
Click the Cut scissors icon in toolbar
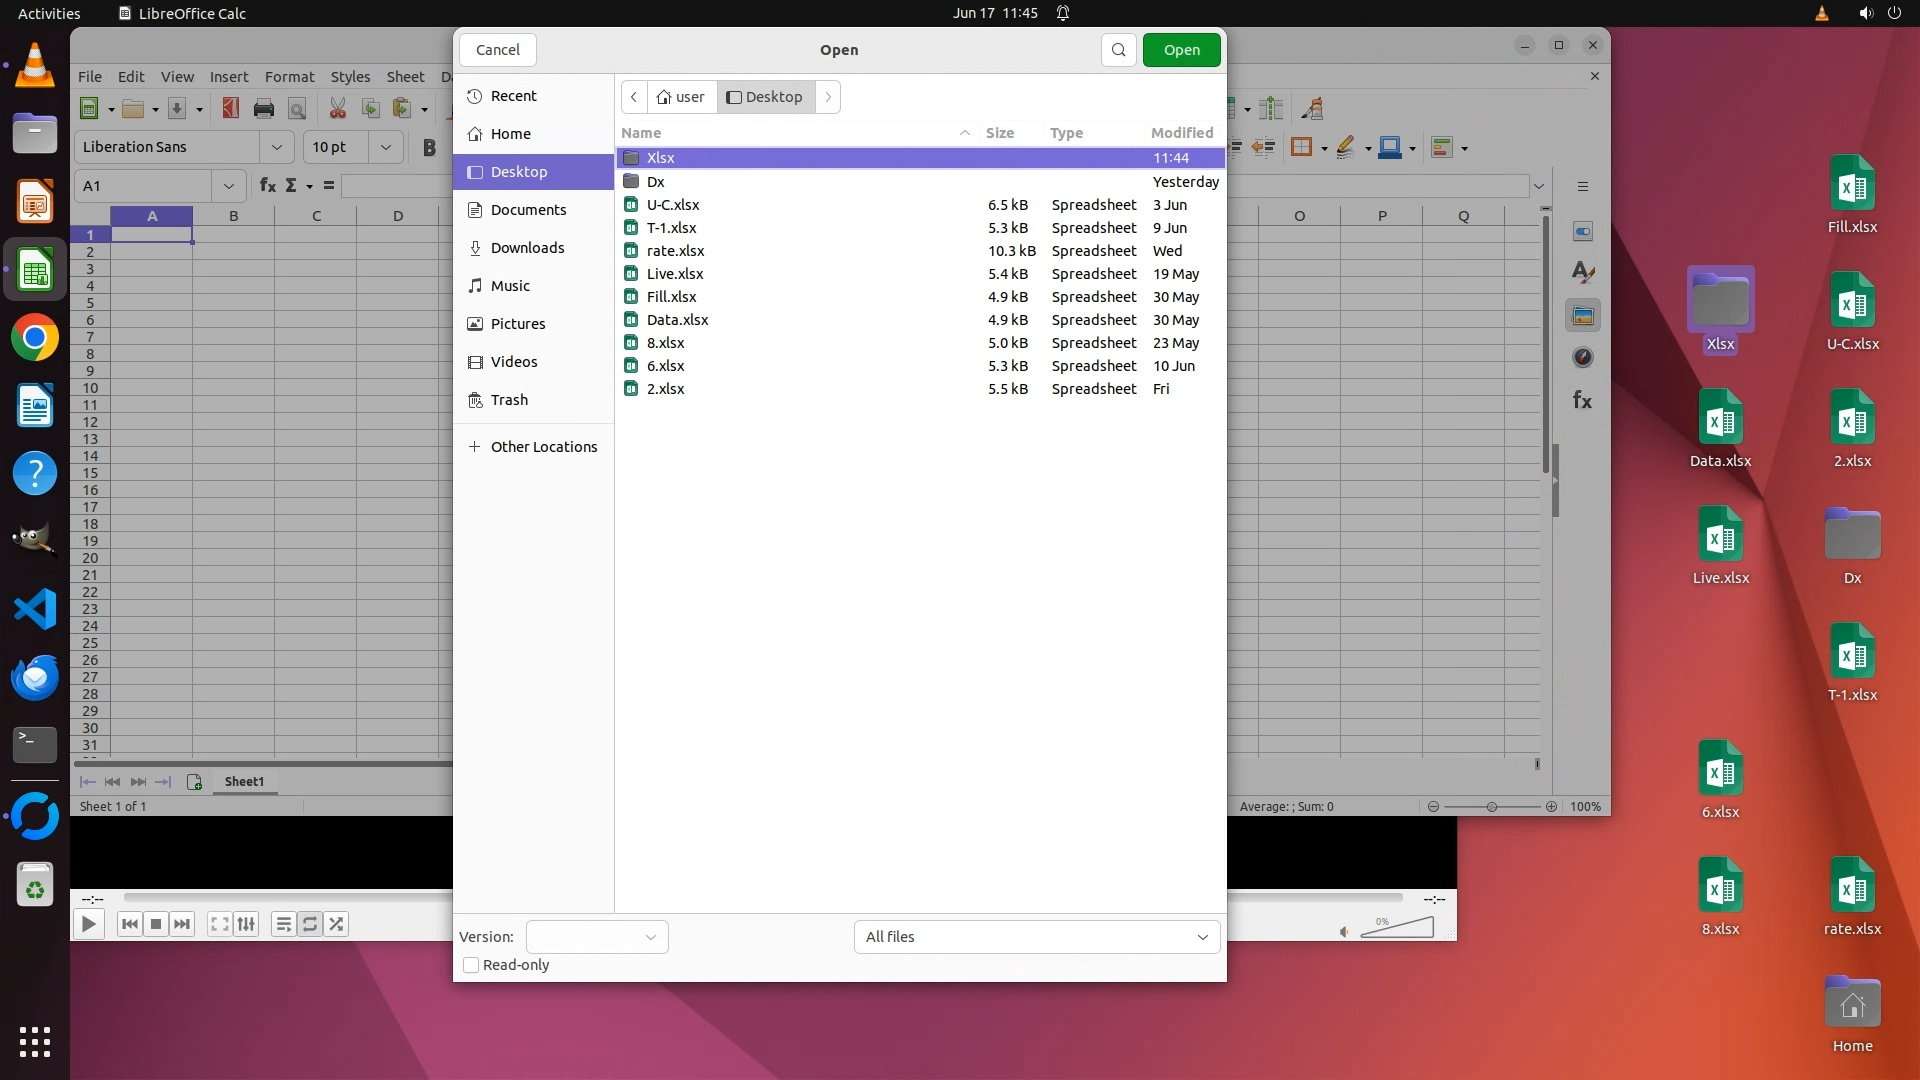pos(338,109)
